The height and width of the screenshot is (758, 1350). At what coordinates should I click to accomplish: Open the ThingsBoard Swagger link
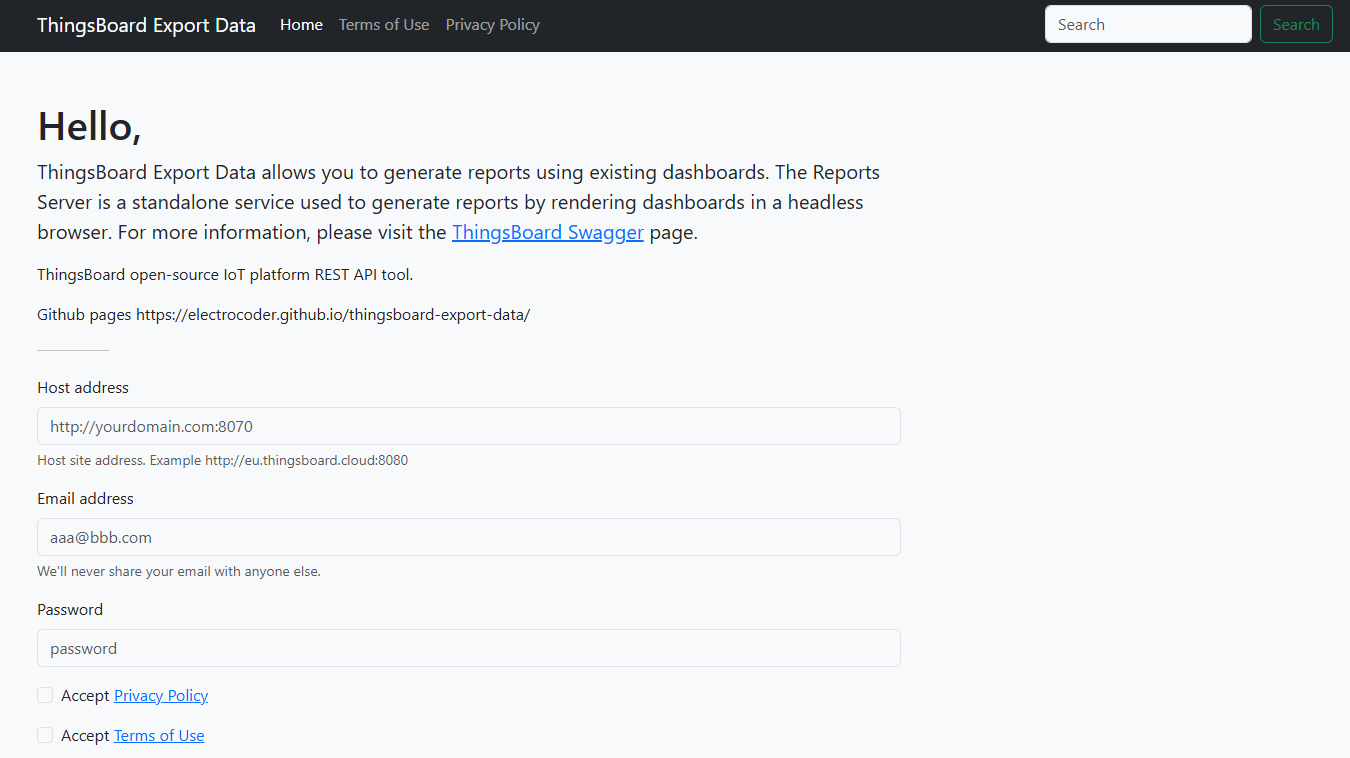[548, 231]
